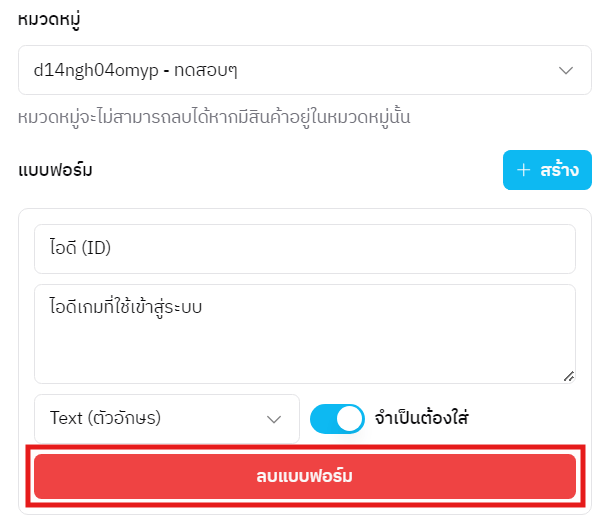
Task: Focus the ไอดี (ID) input field
Action: coord(305,249)
